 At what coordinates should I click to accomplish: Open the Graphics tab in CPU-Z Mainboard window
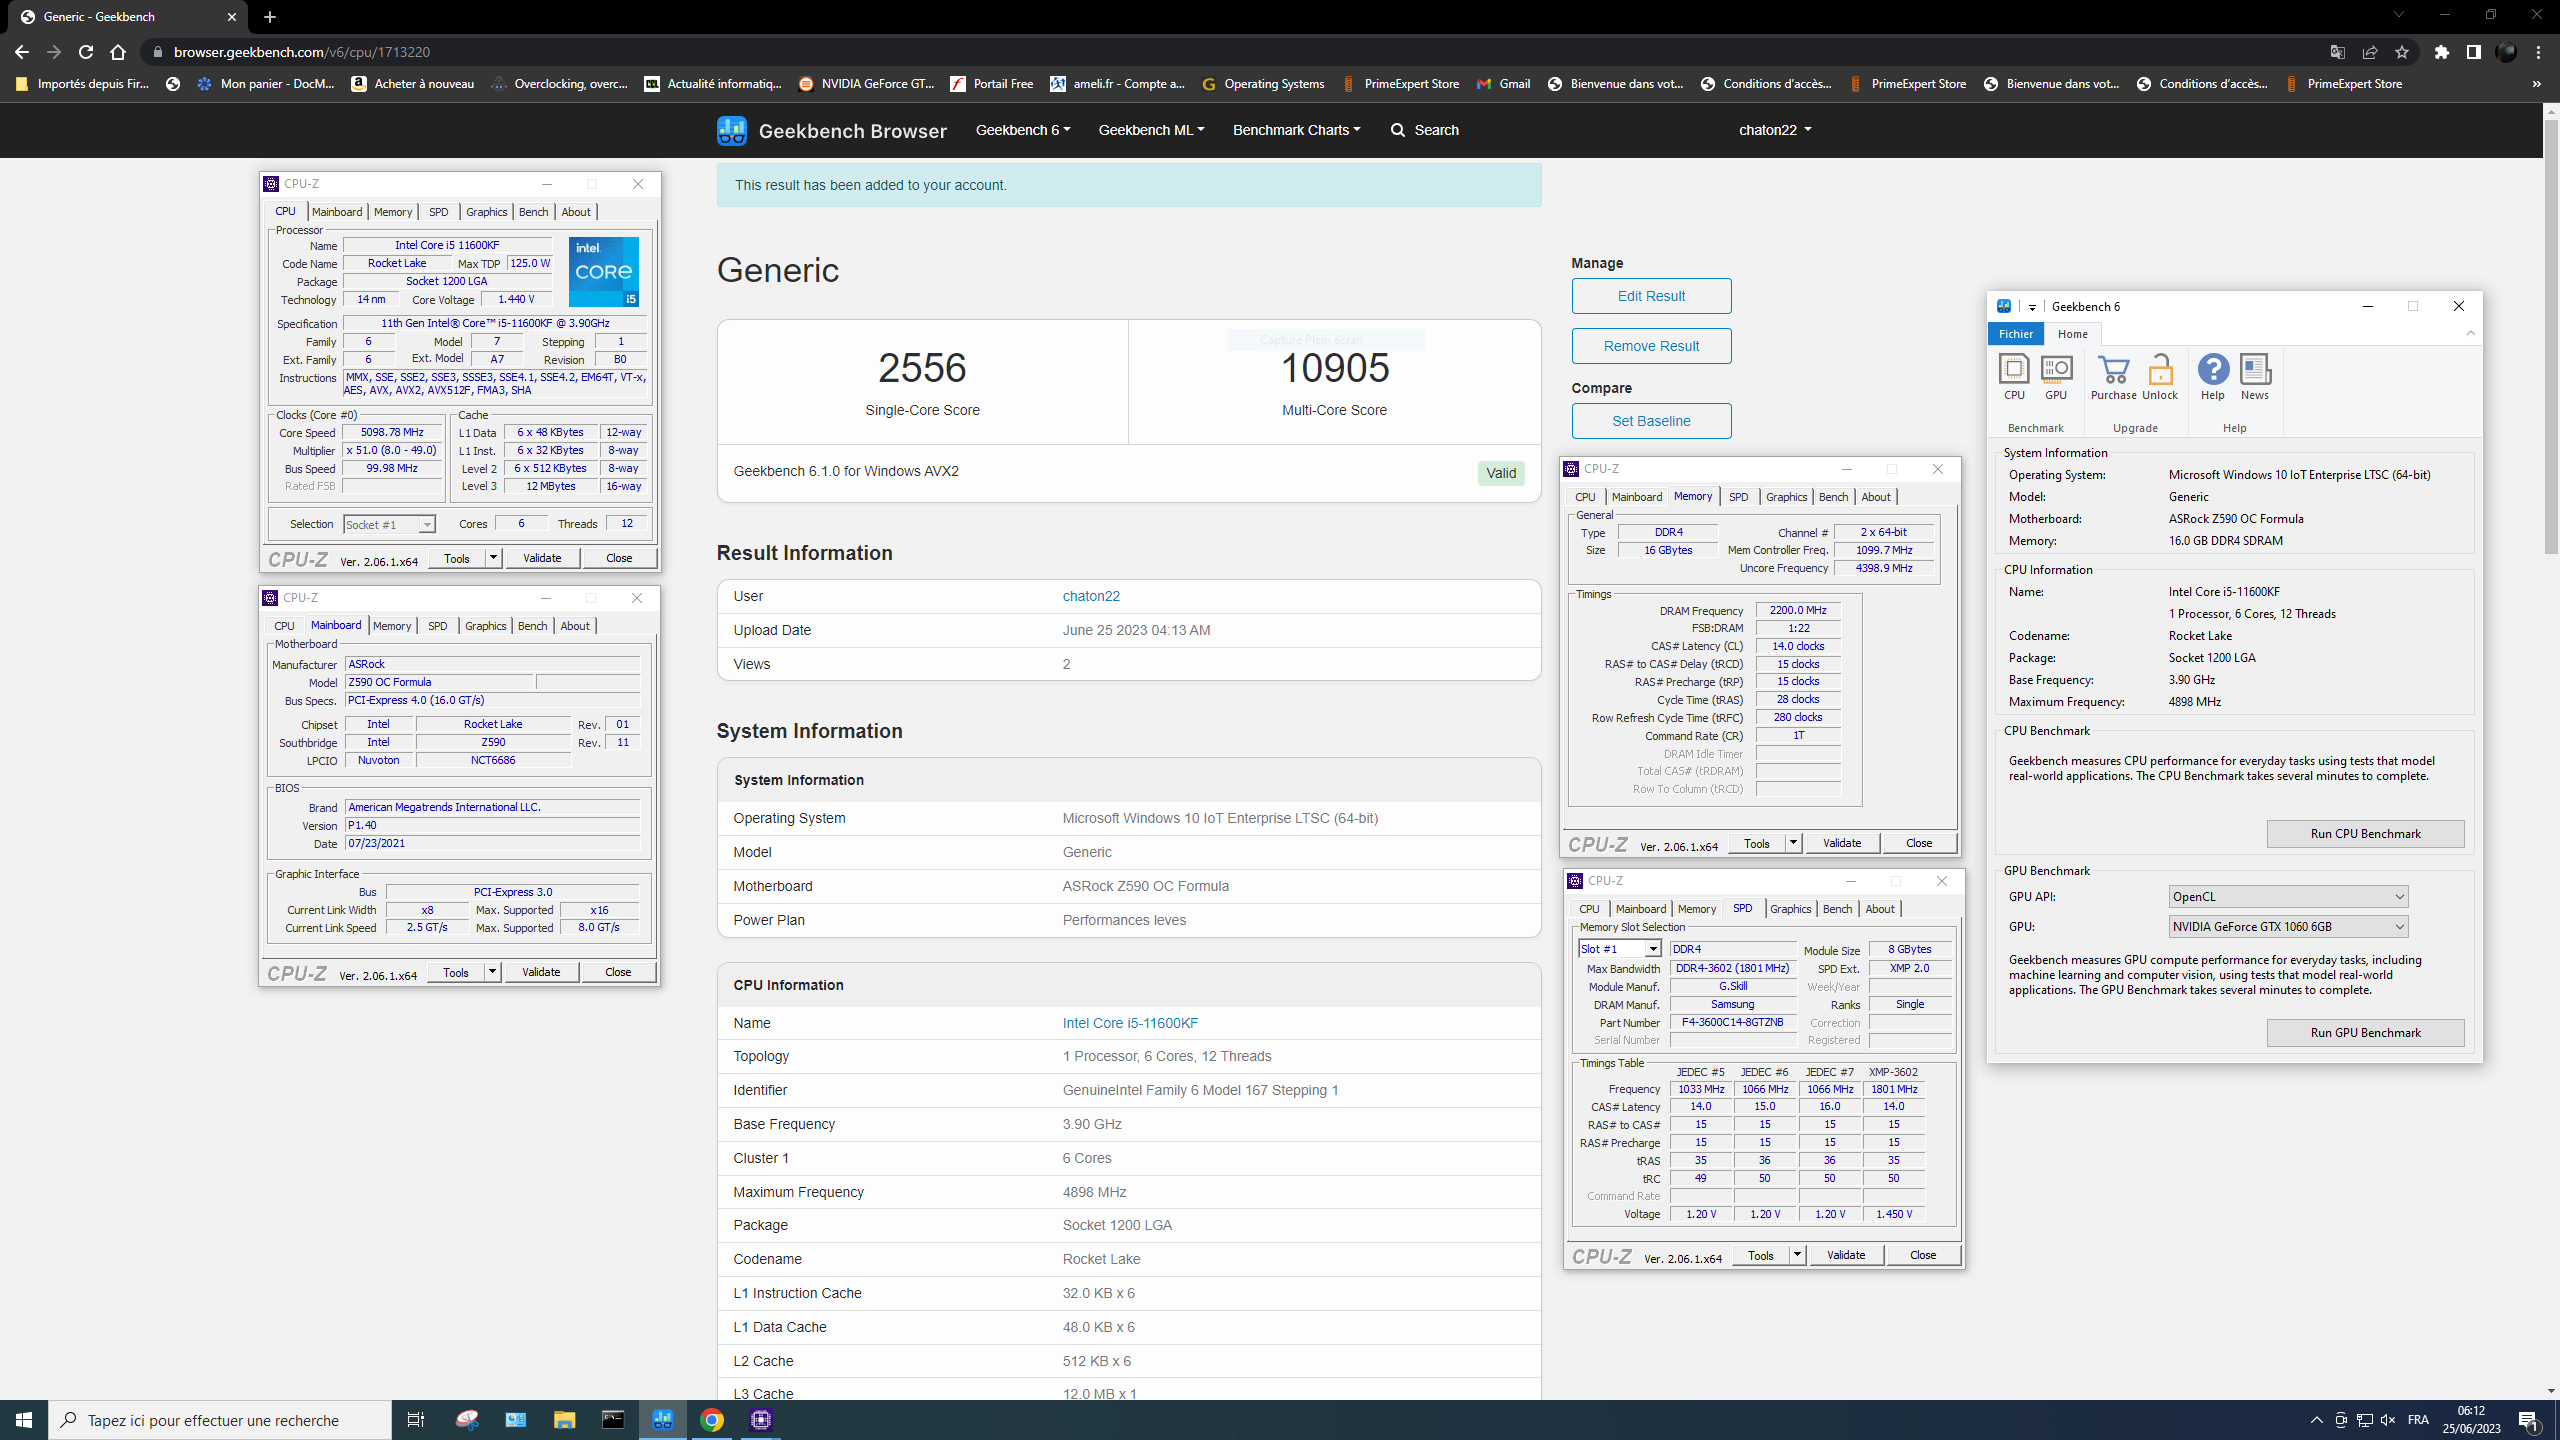486,626
